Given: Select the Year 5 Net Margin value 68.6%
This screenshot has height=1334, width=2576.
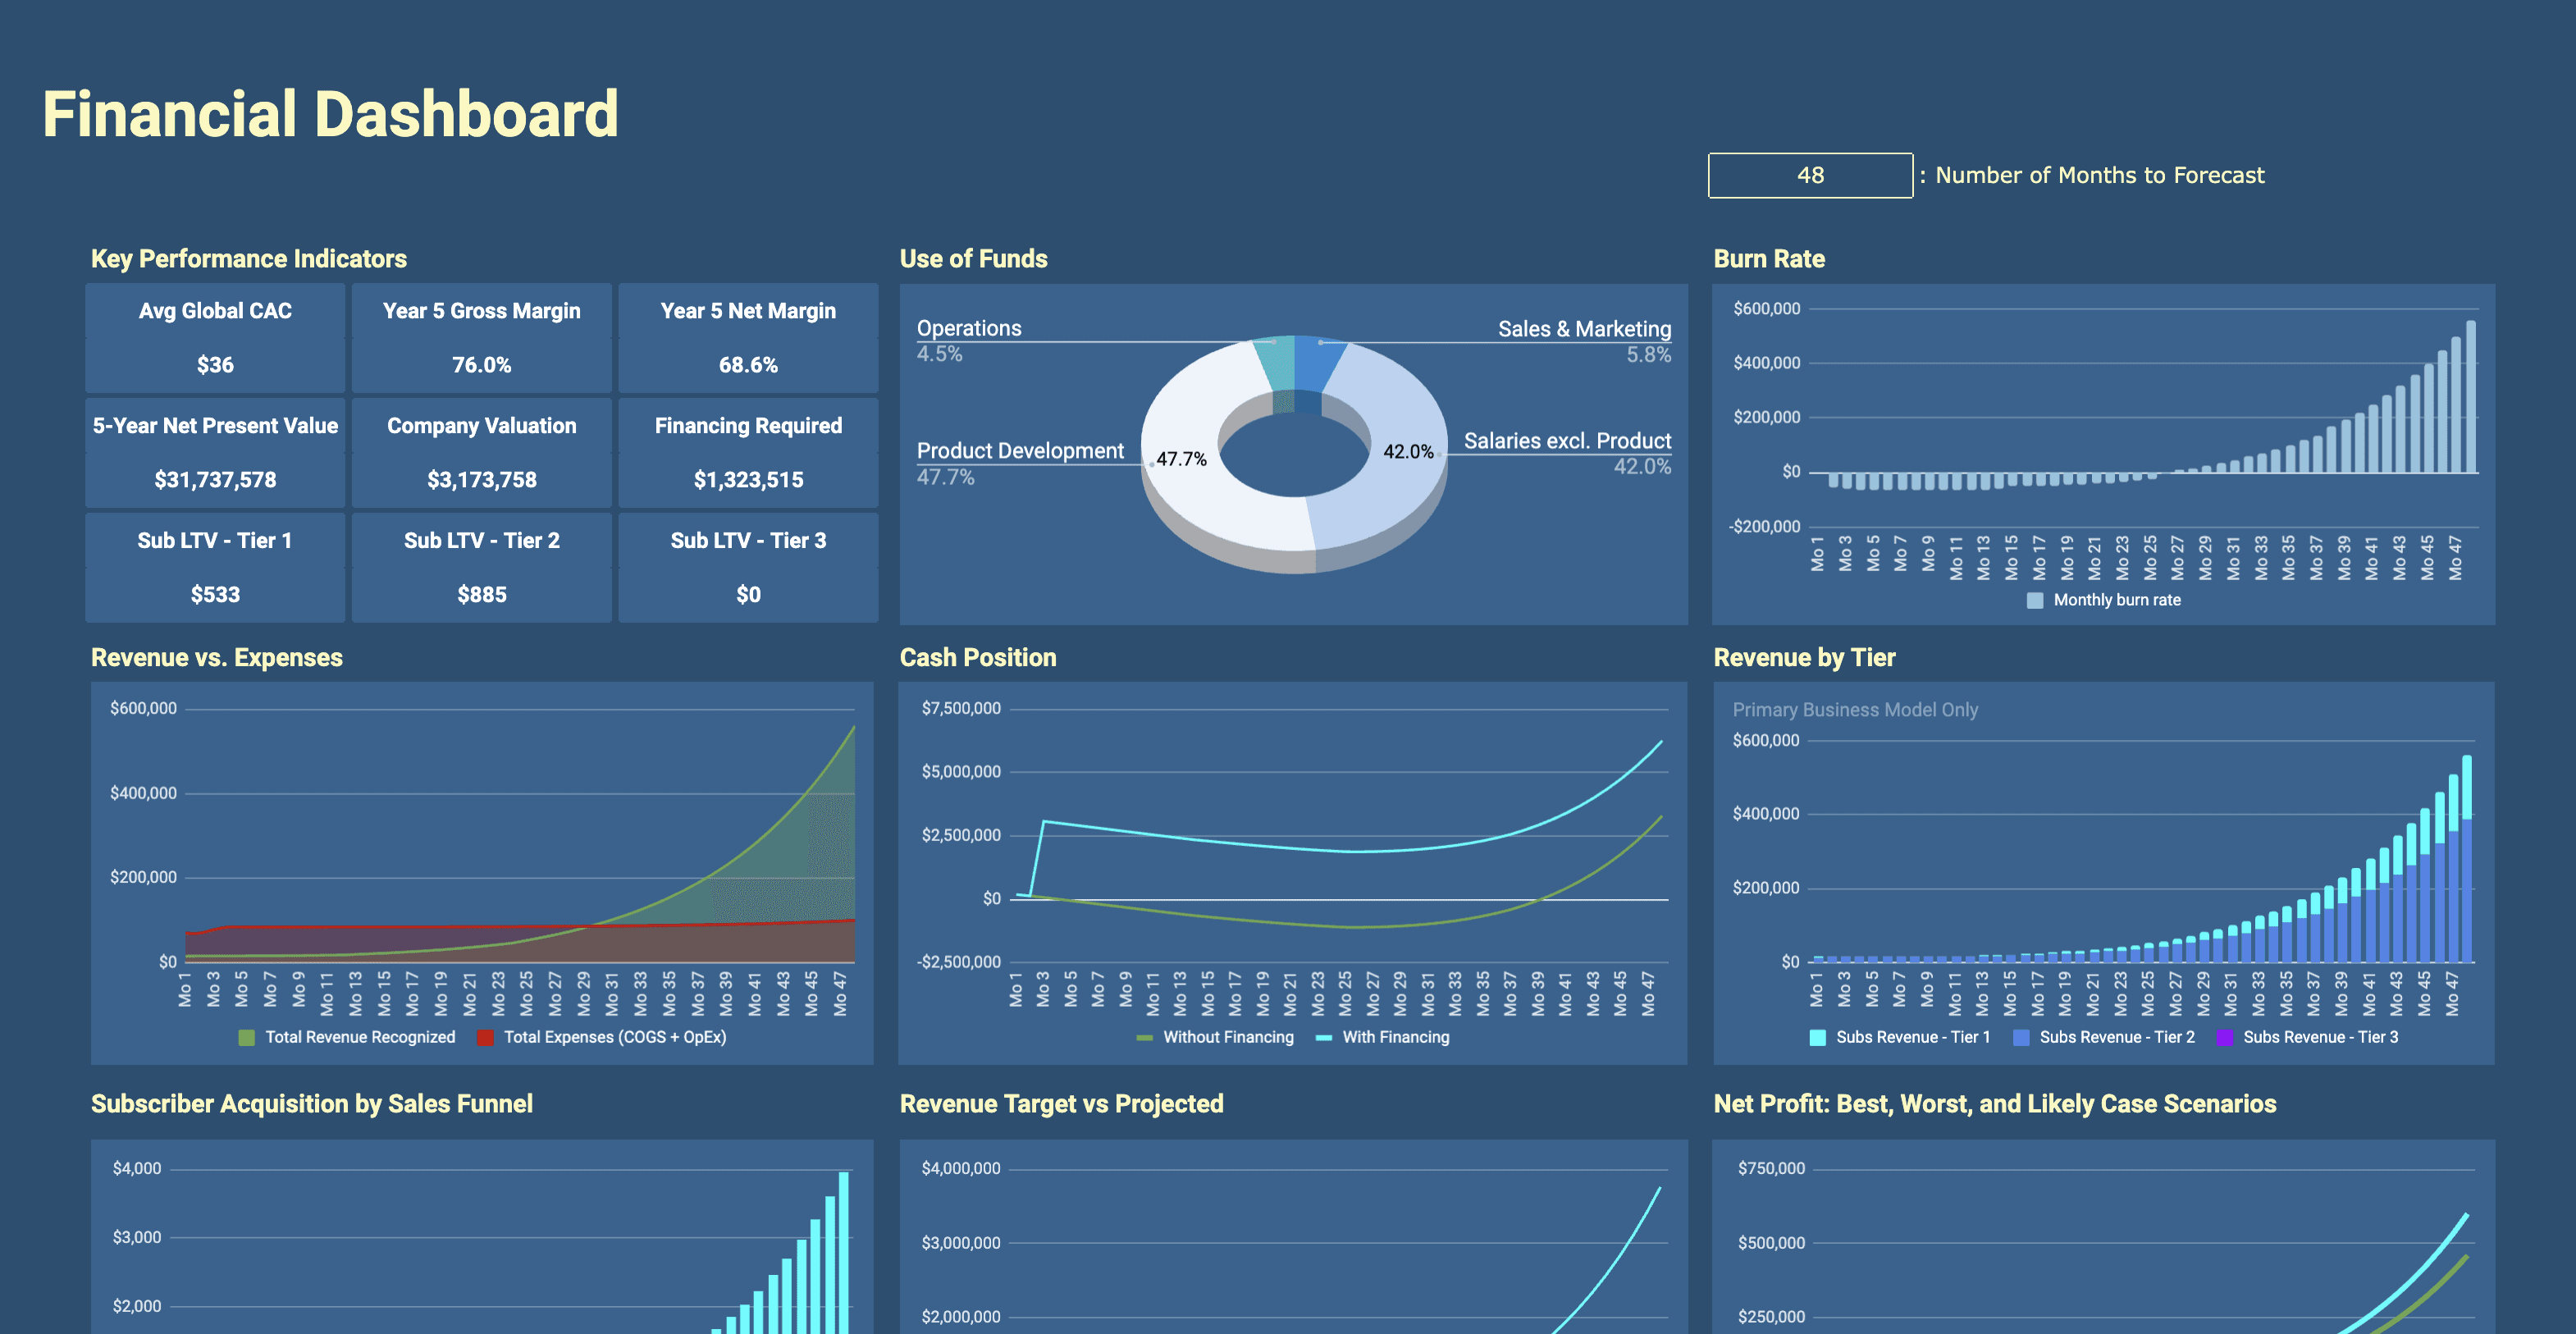Looking at the screenshot, I should 748,365.
